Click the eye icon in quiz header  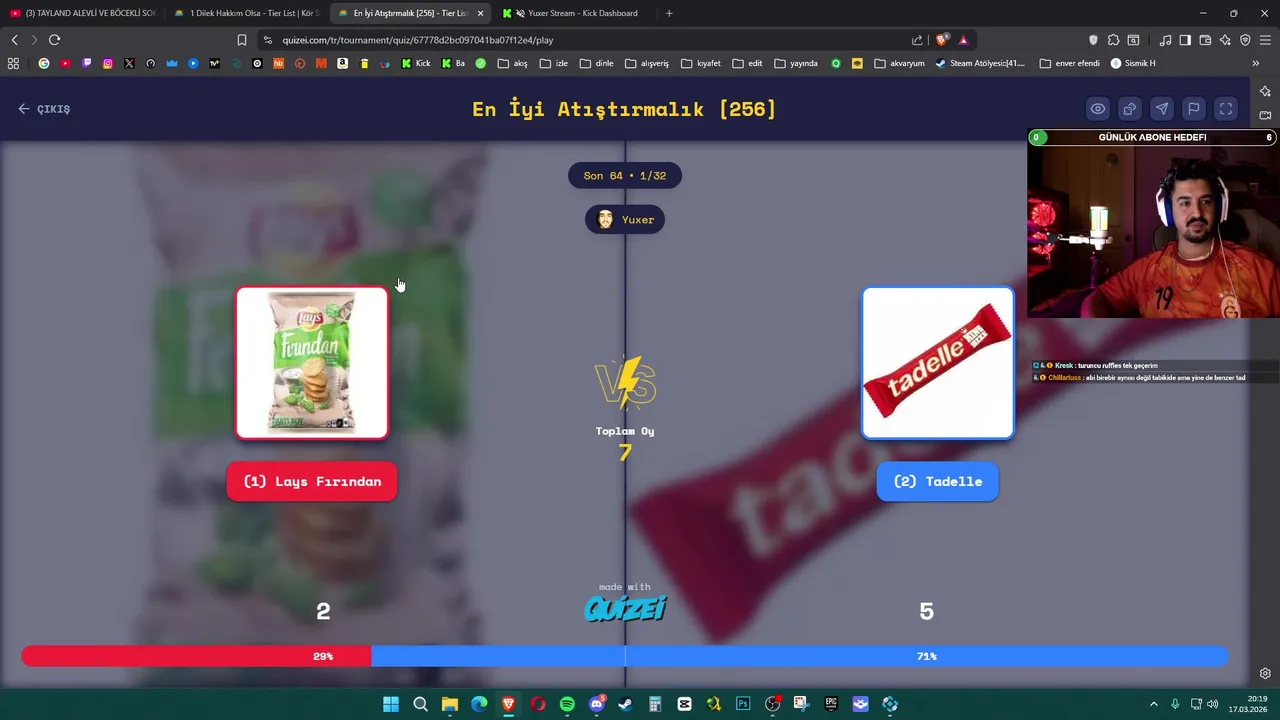point(1098,109)
